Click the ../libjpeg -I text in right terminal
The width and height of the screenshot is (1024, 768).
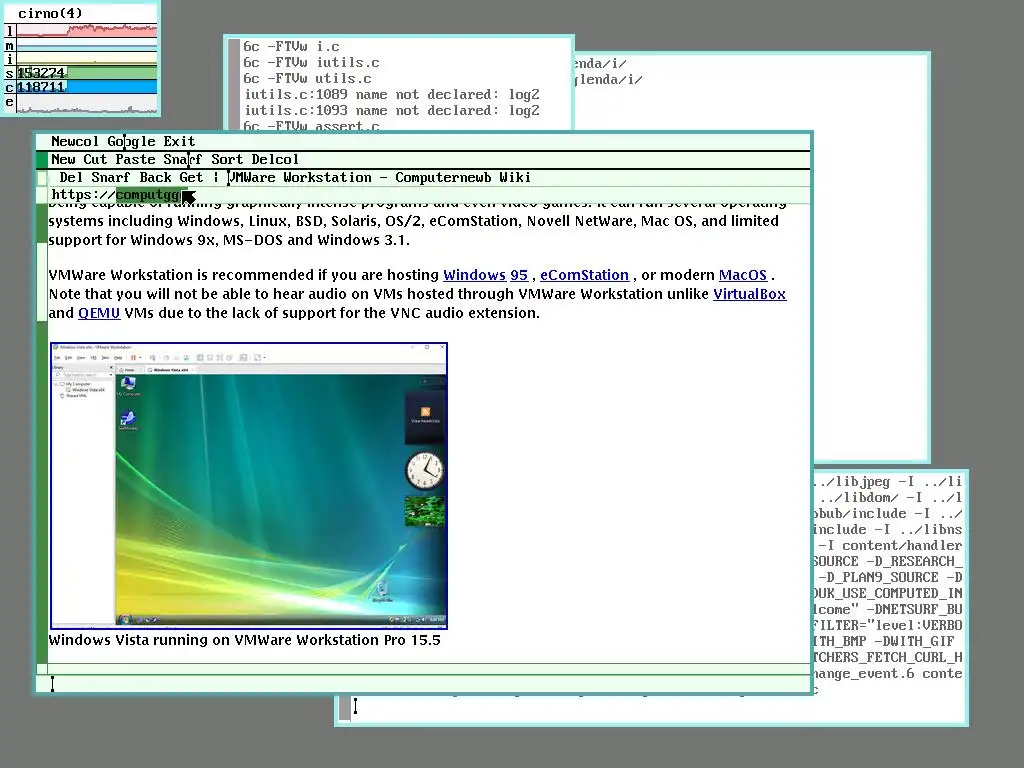(x=864, y=482)
